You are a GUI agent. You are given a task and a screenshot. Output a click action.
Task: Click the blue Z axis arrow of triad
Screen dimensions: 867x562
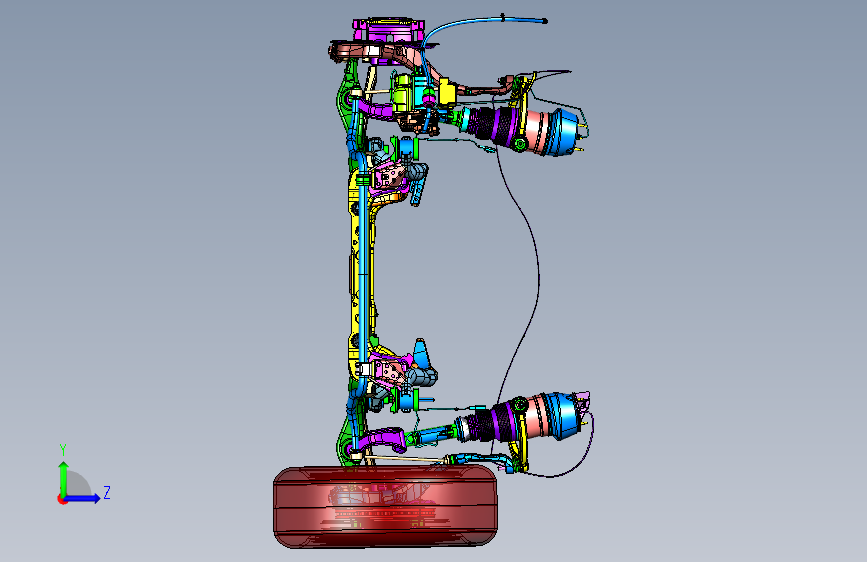point(82,498)
